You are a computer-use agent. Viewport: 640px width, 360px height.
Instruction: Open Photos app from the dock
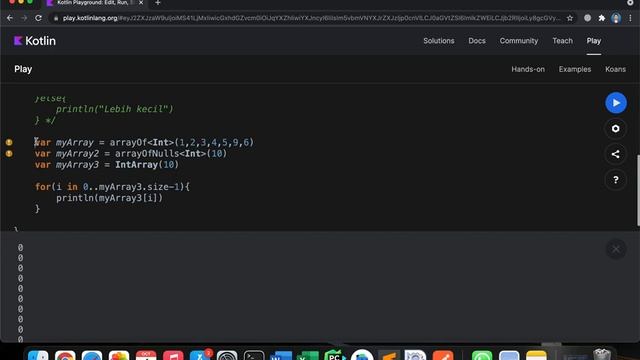tap(119, 355)
